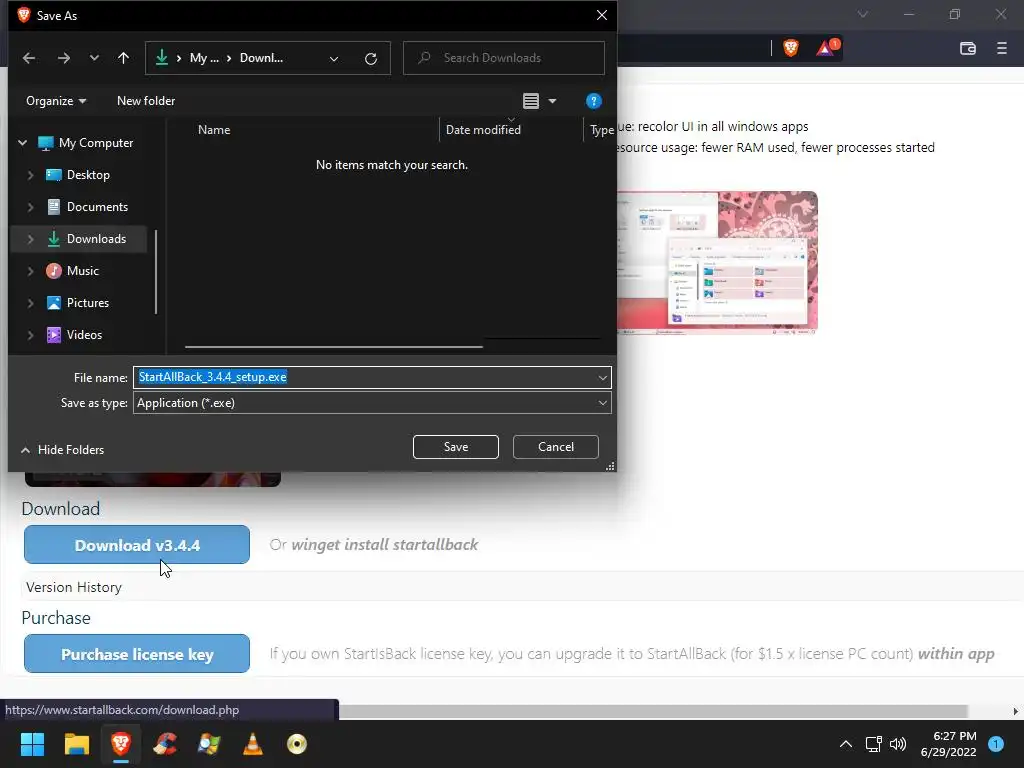Close the Save As dialog
The height and width of the screenshot is (768, 1024).
(x=601, y=15)
